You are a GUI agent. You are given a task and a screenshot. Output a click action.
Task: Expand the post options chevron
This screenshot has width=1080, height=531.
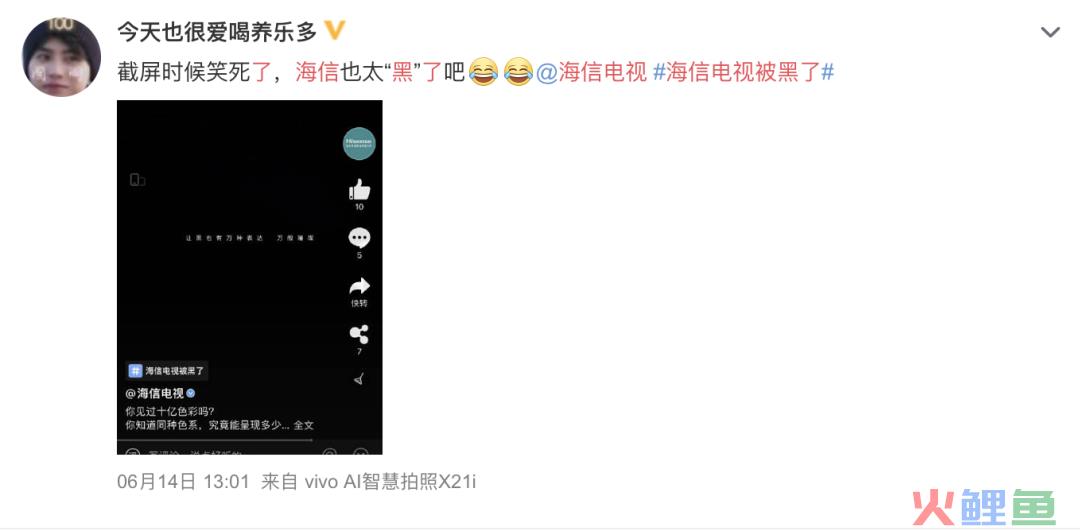click(1050, 32)
